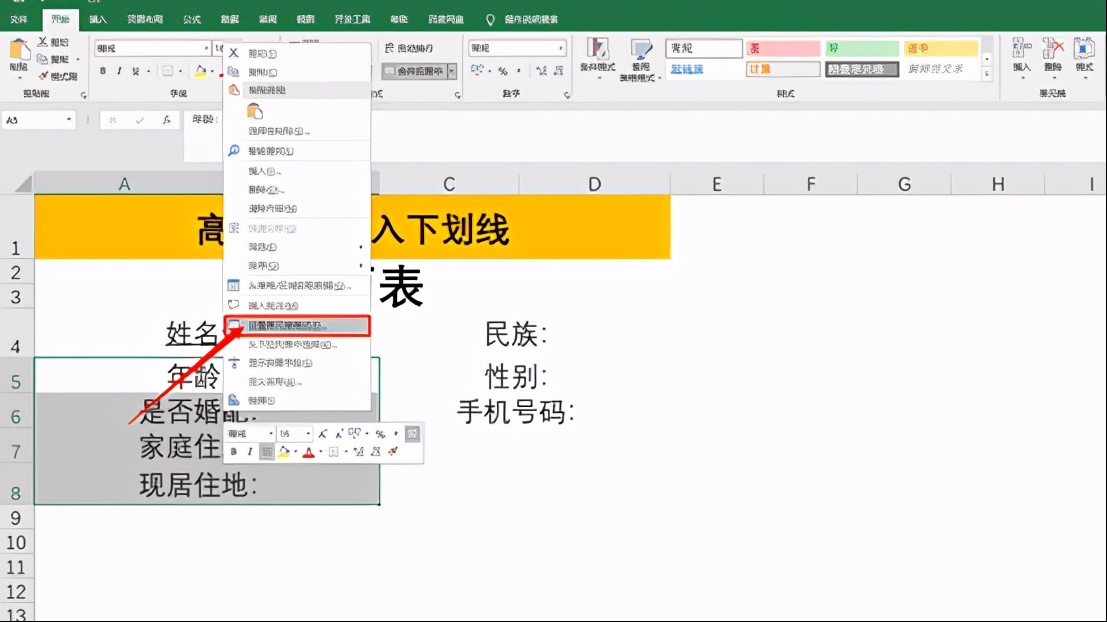Click the Conditional Formatting button
This screenshot has width=1107, height=622.
coord(597,60)
